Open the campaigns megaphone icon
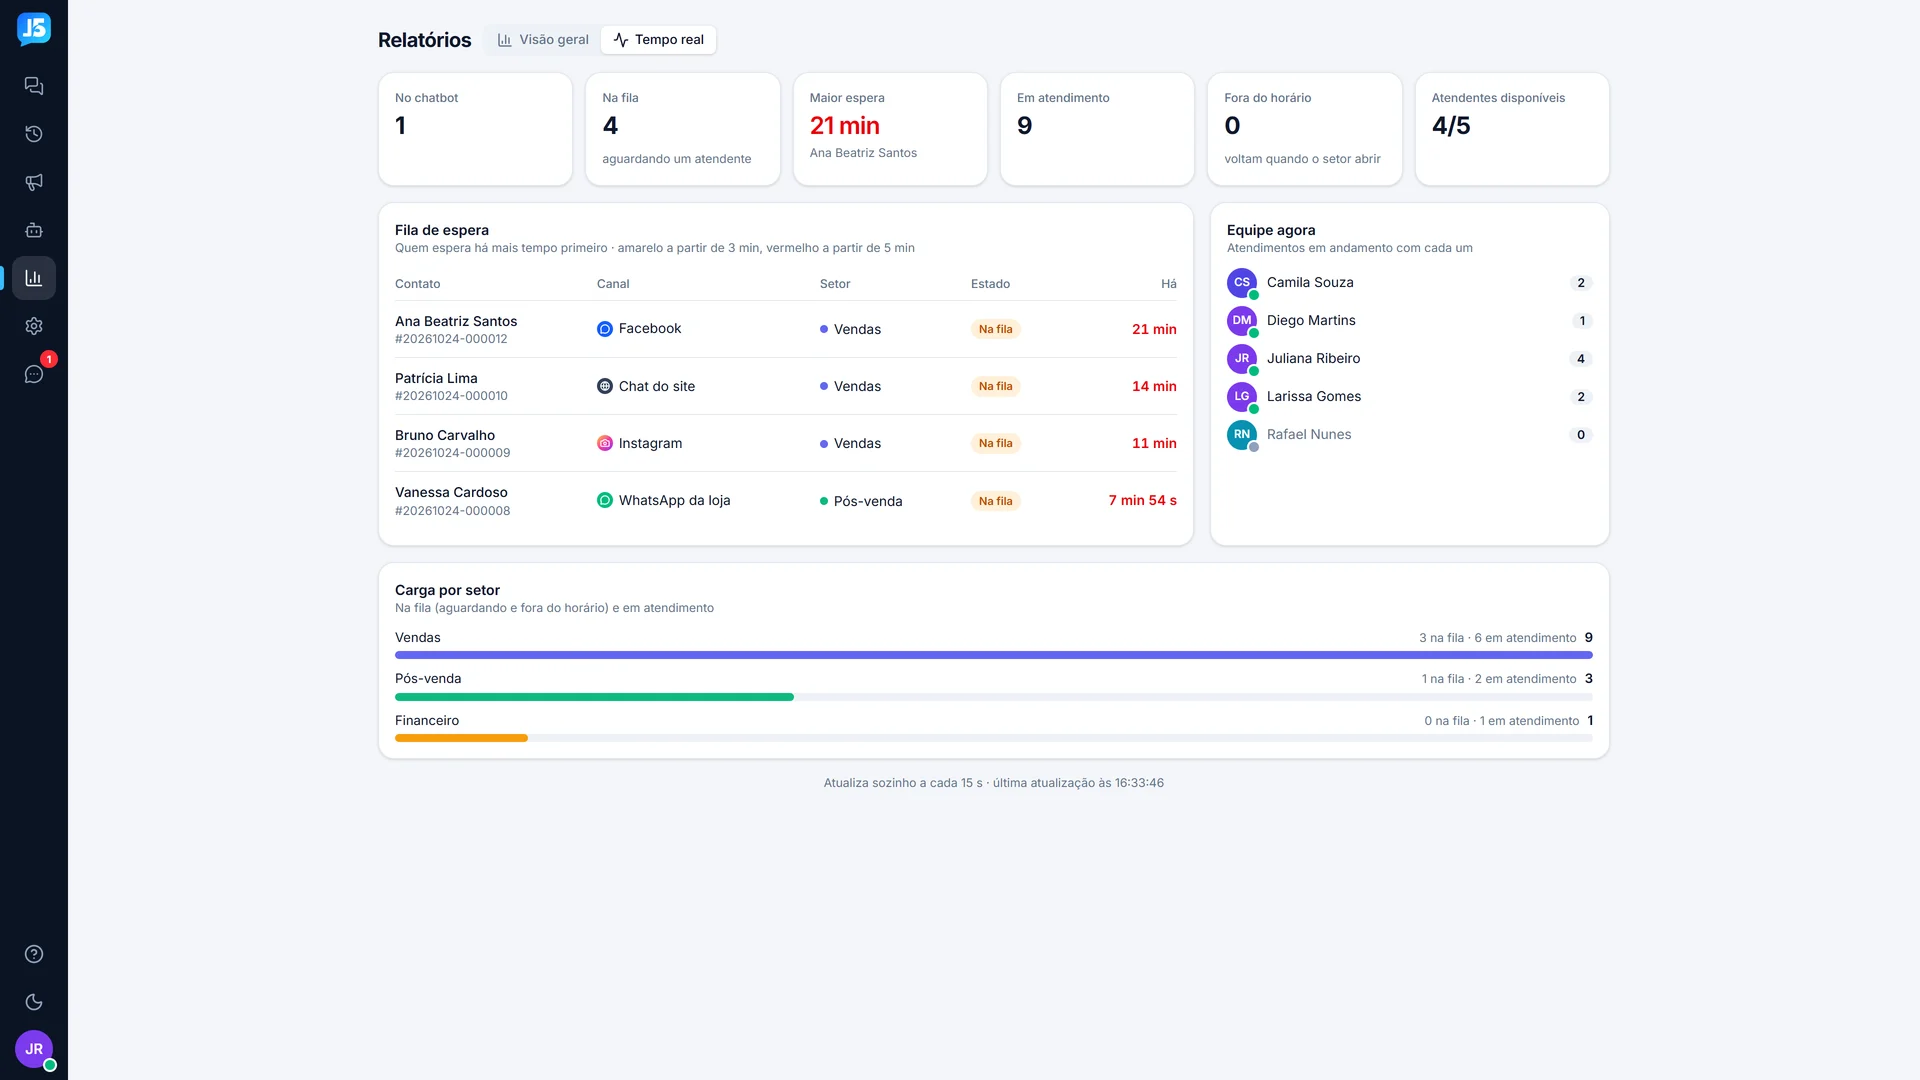Viewport: 1920px width, 1080px height. tap(34, 182)
